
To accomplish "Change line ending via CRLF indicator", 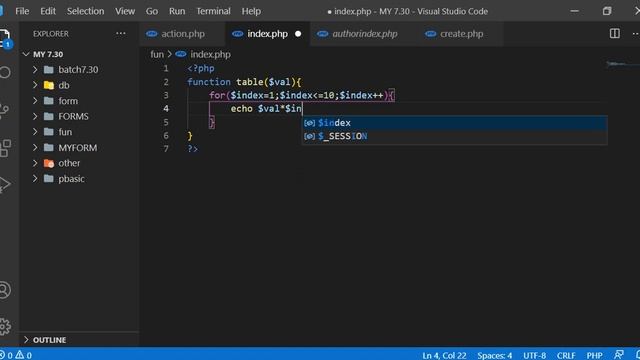I will (566, 355).
